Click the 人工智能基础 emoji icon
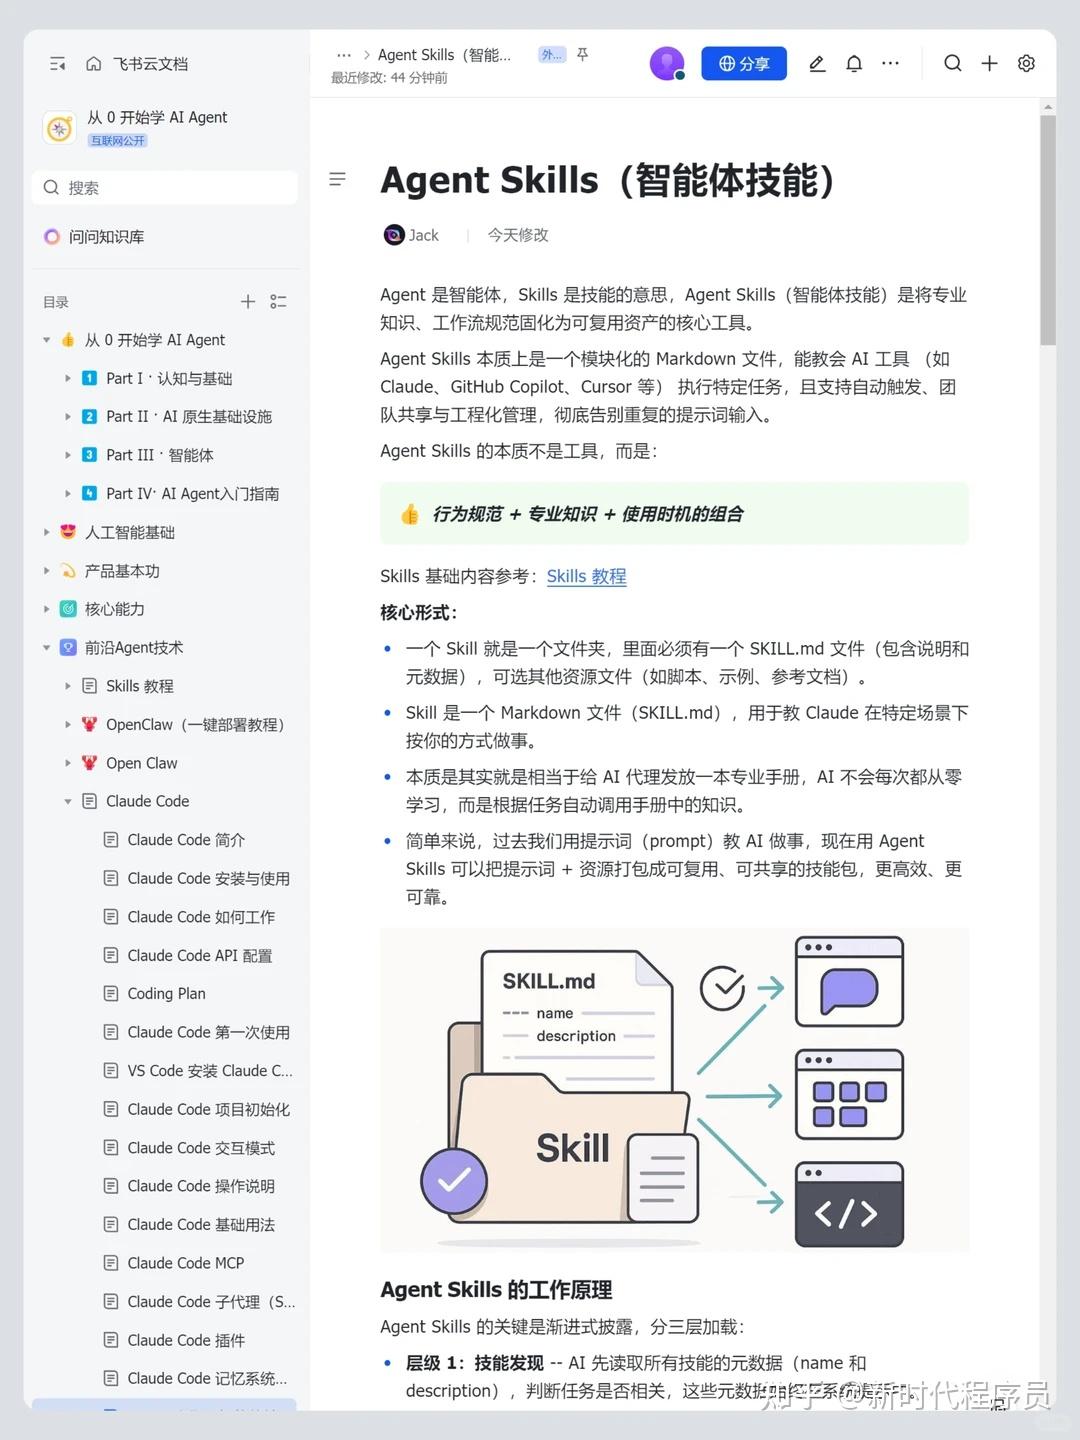The height and width of the screenshot is (1440, 1080). pos(68,532)
